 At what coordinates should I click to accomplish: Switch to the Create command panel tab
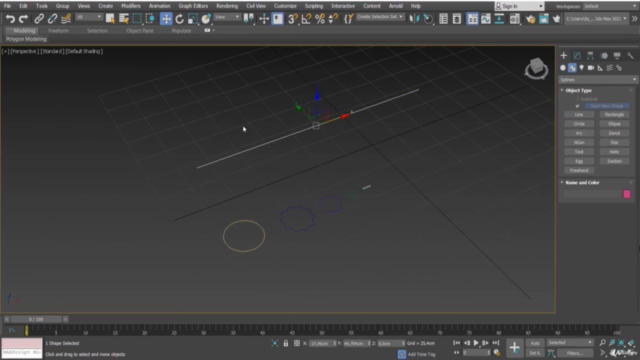pyautogui.click(x=564, y=56)
